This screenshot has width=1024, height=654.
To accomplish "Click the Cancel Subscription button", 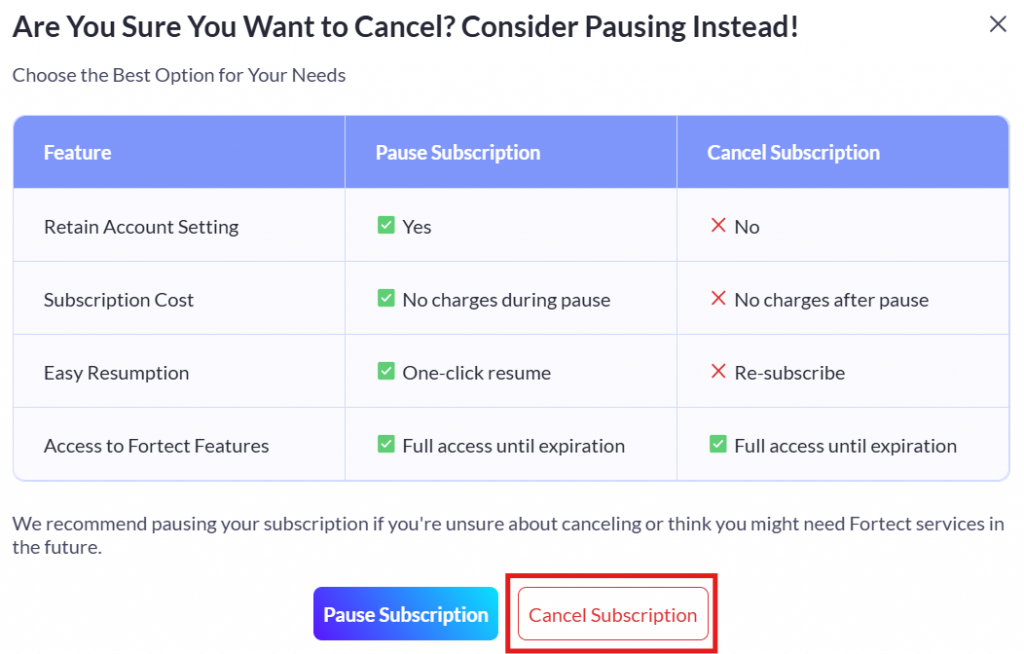I will click(613, 613).
